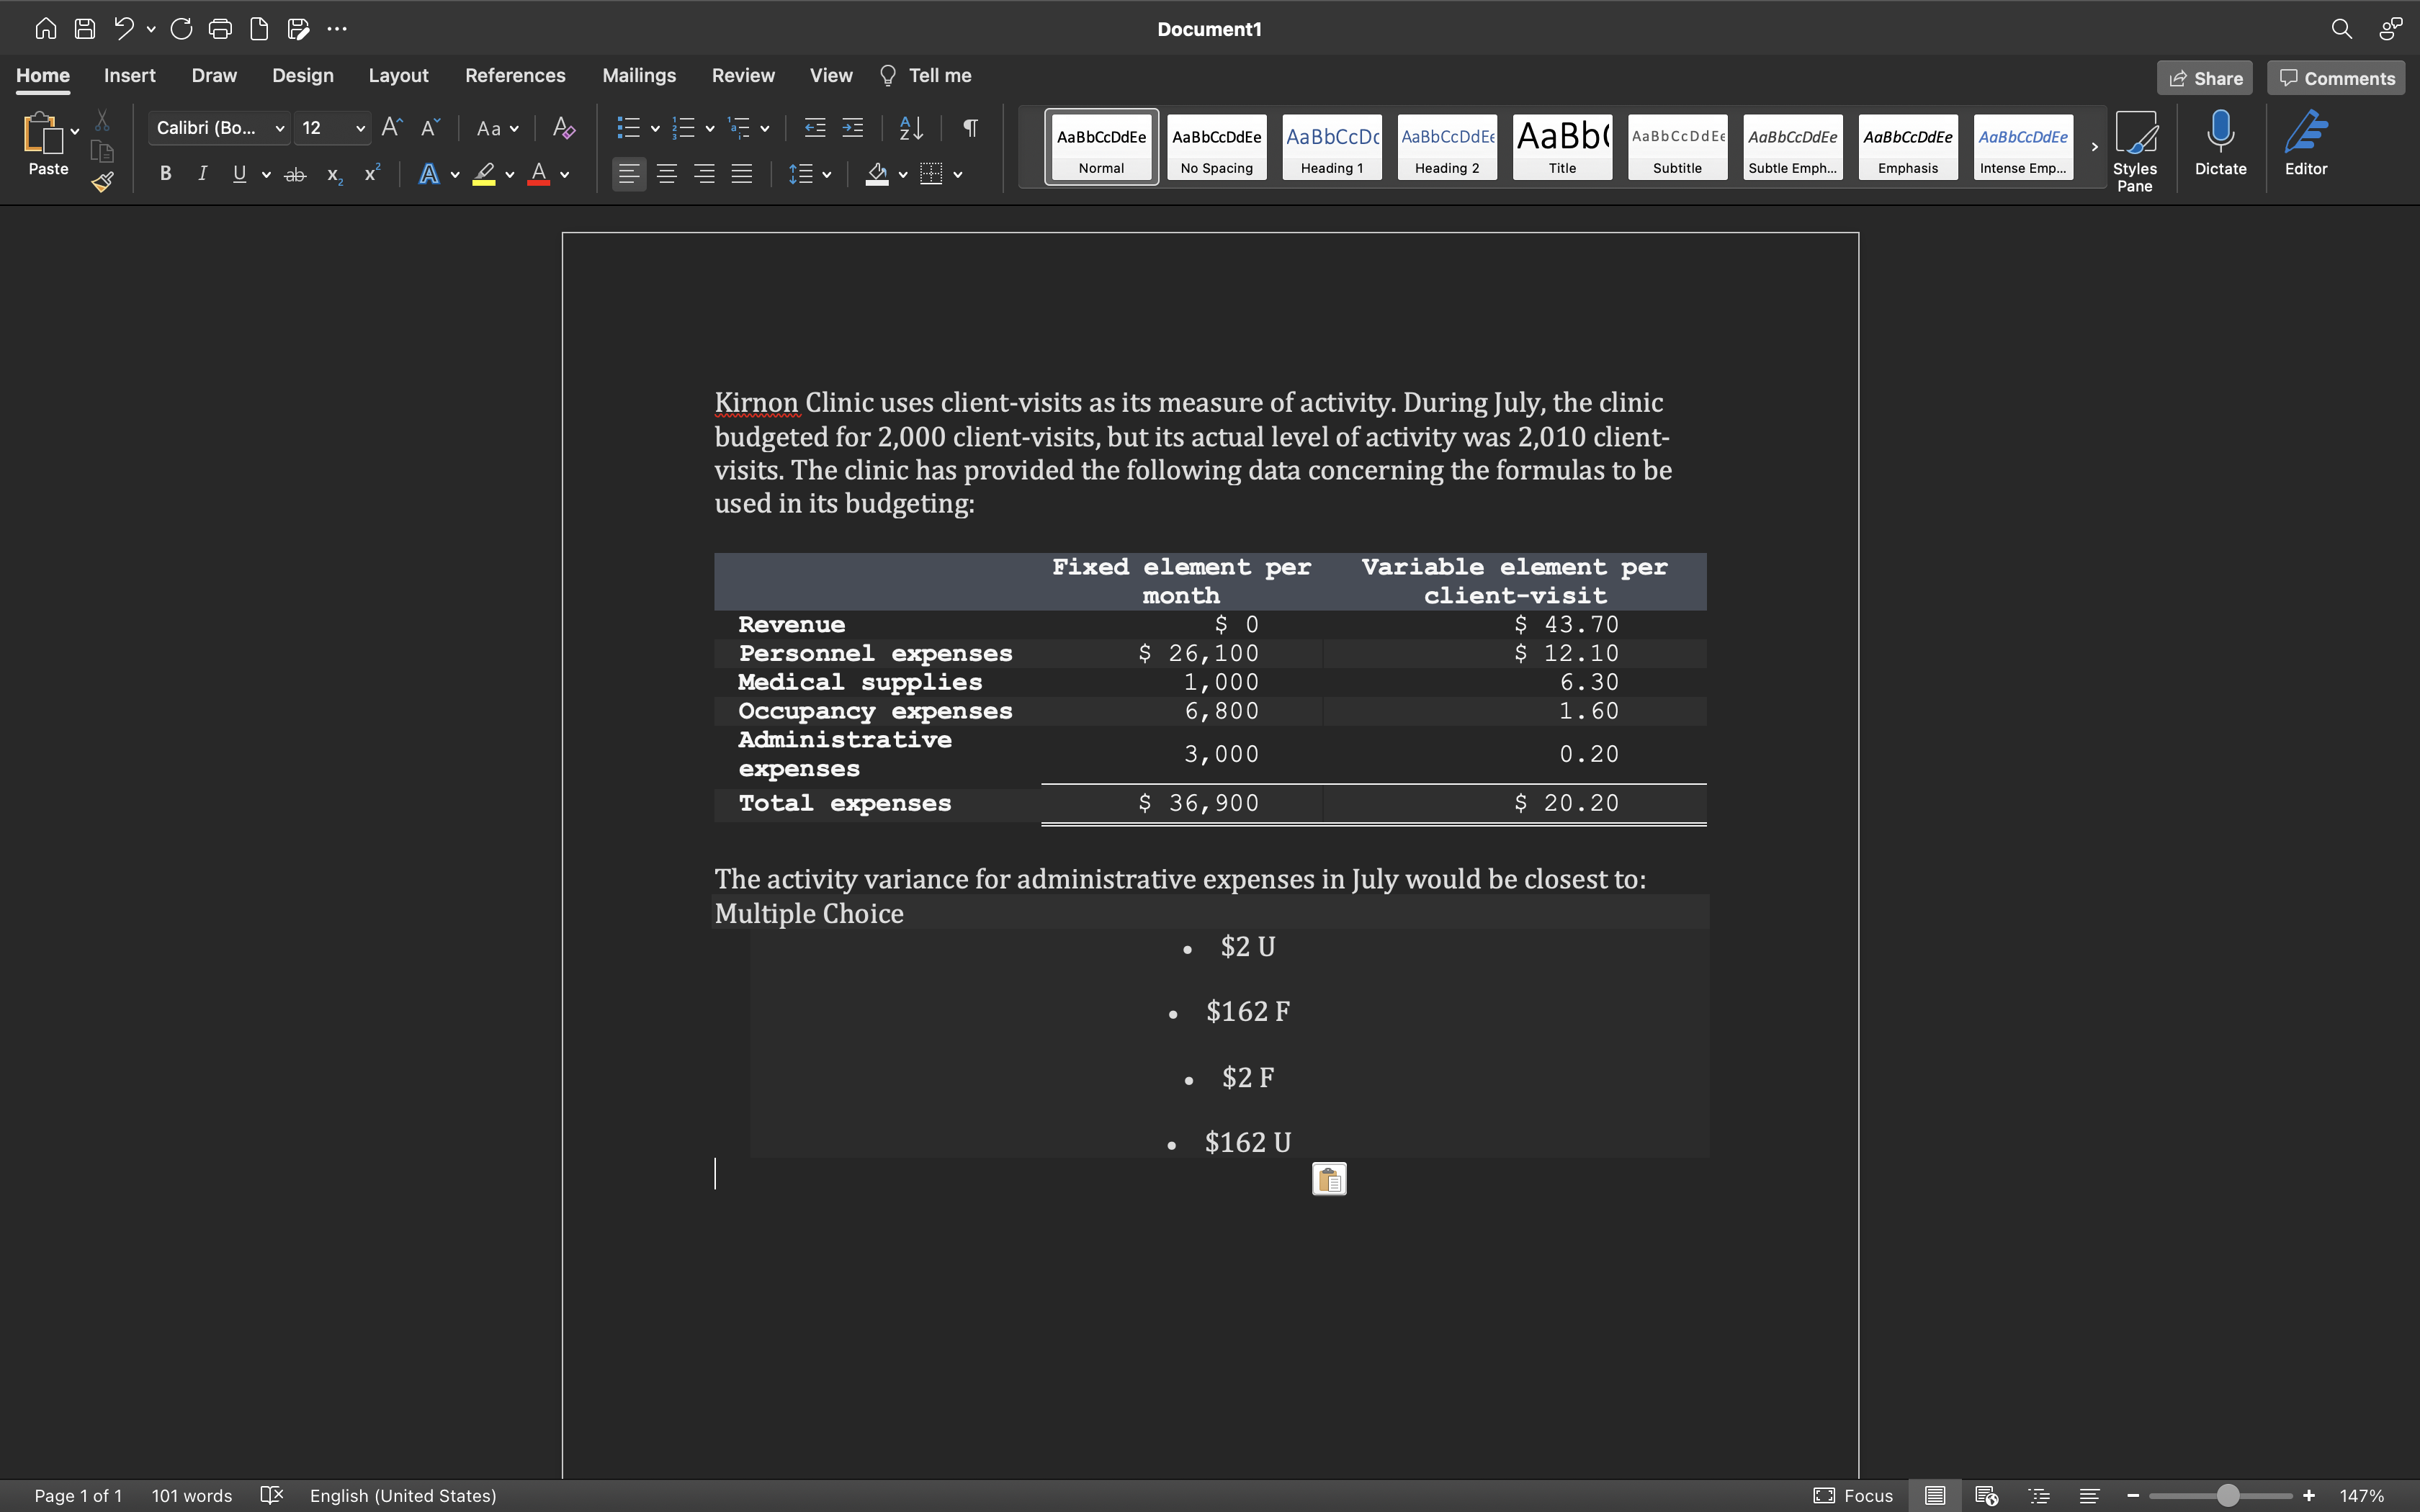The image size is (2420, 1512).
Task: Switch to the References ribbon tab
Action: [x=515, y=75]
